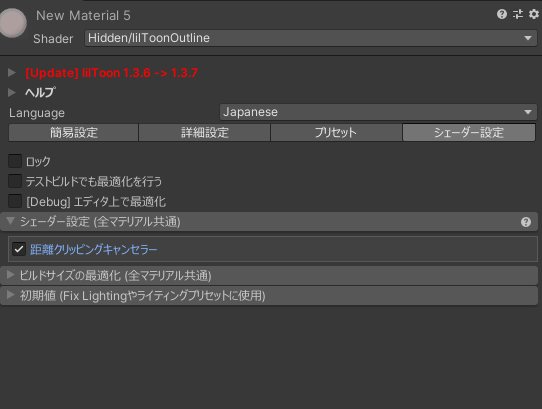Click the red [Update] lilToon 1.3.6 -> 1.3.7 text
Viewport: 542px width, 409px height.
click(111, 73)
